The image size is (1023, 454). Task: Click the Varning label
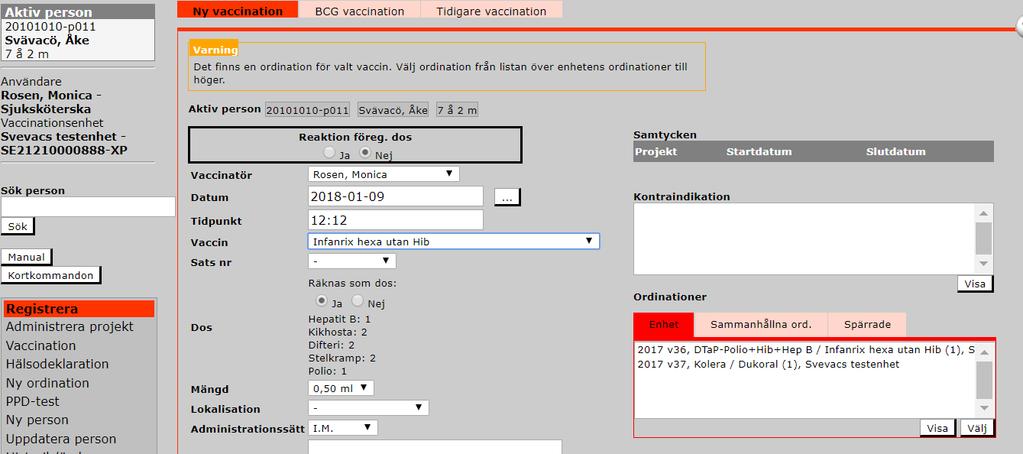pos(215,50)
